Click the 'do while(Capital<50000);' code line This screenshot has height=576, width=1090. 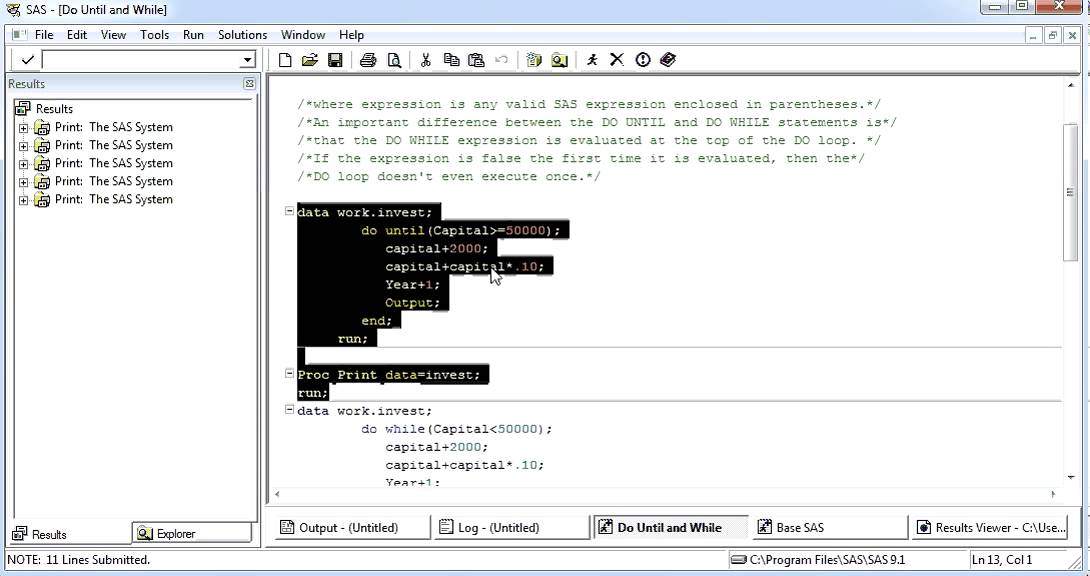[456, 429]
